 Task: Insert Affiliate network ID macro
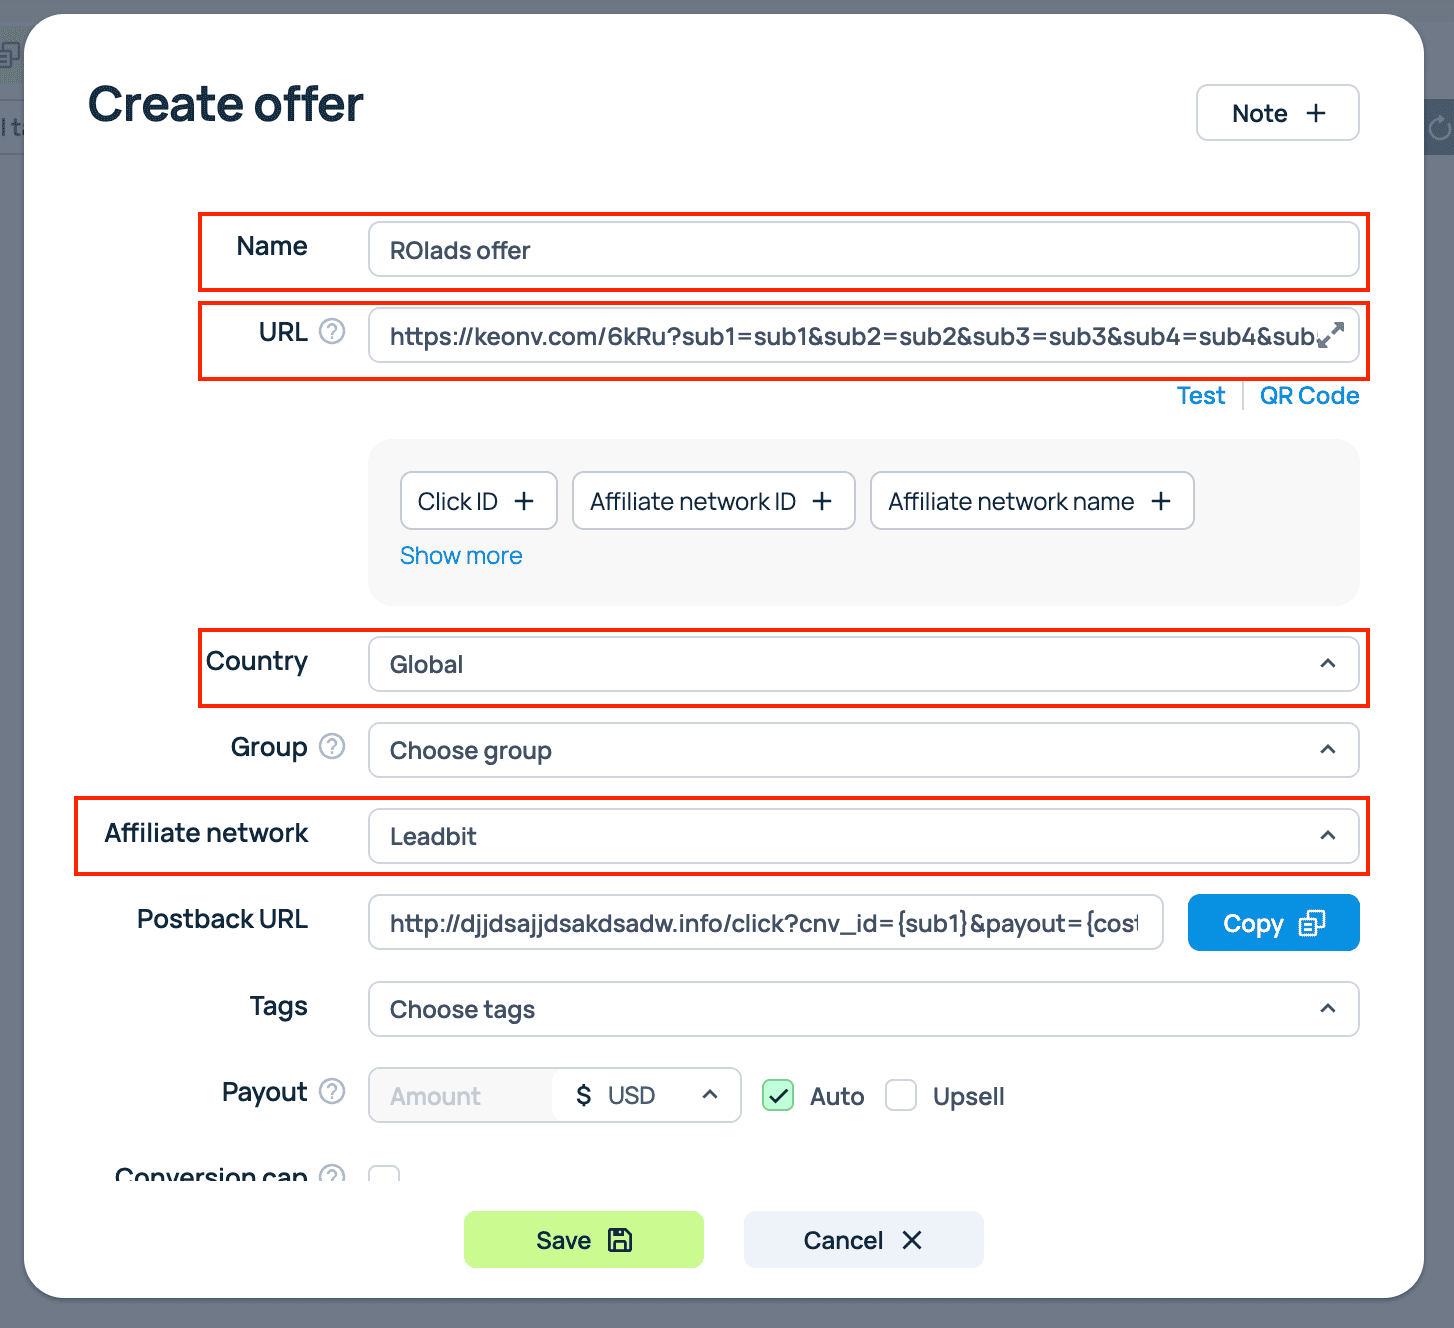pos(712,501)
